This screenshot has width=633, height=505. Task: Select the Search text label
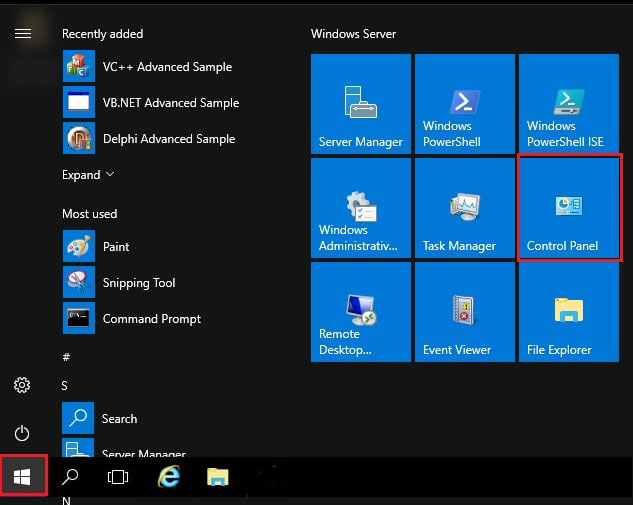(x=119, y=419)
